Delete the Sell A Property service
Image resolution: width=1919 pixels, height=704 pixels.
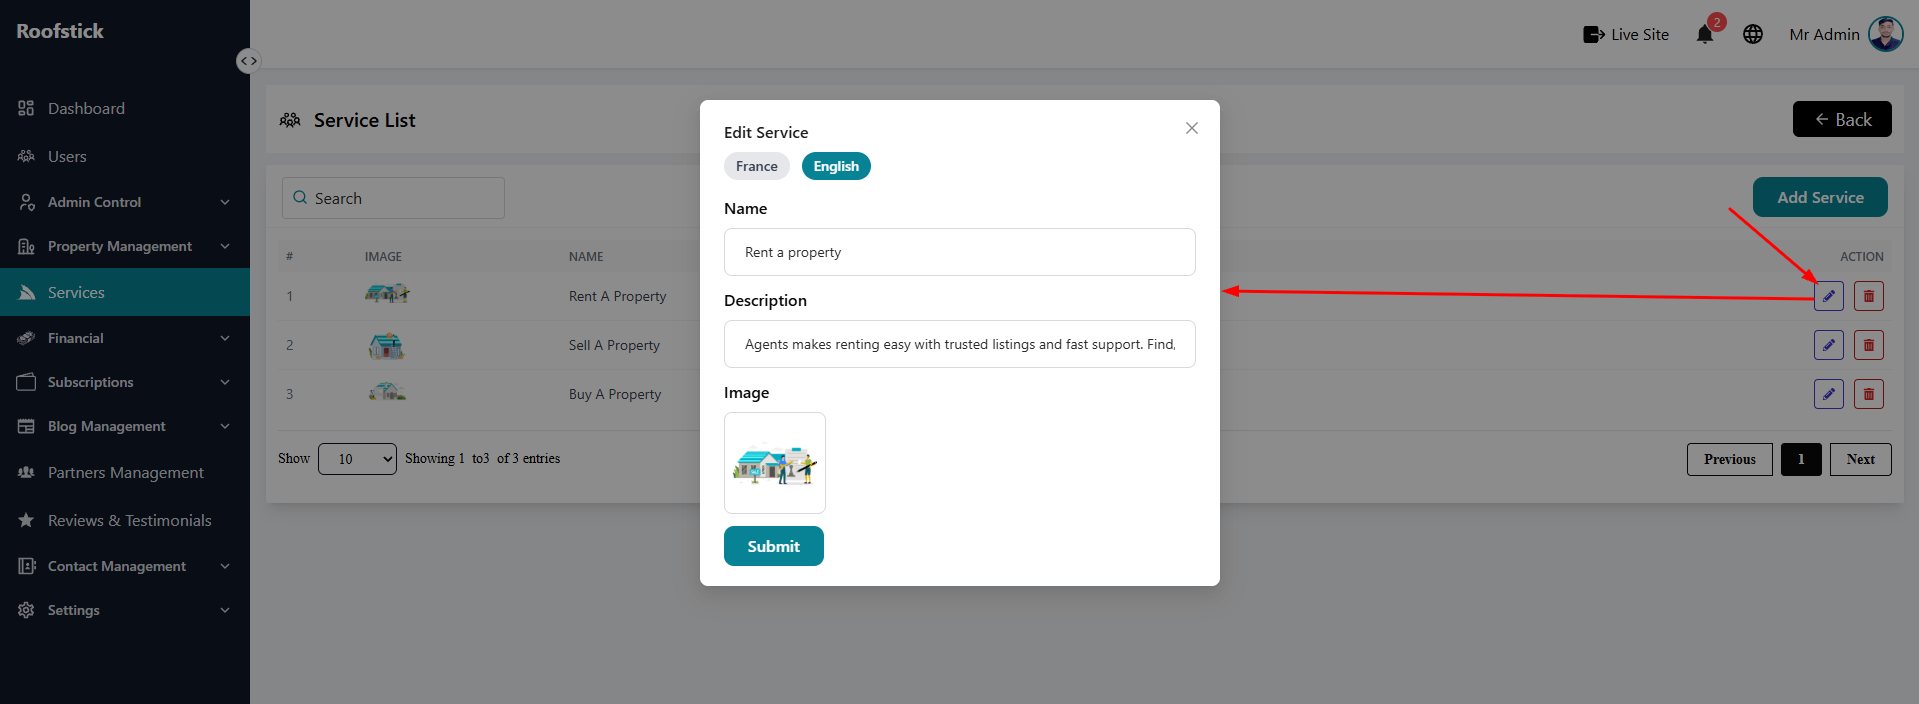pyautogui.click(x=1869, y=345)
